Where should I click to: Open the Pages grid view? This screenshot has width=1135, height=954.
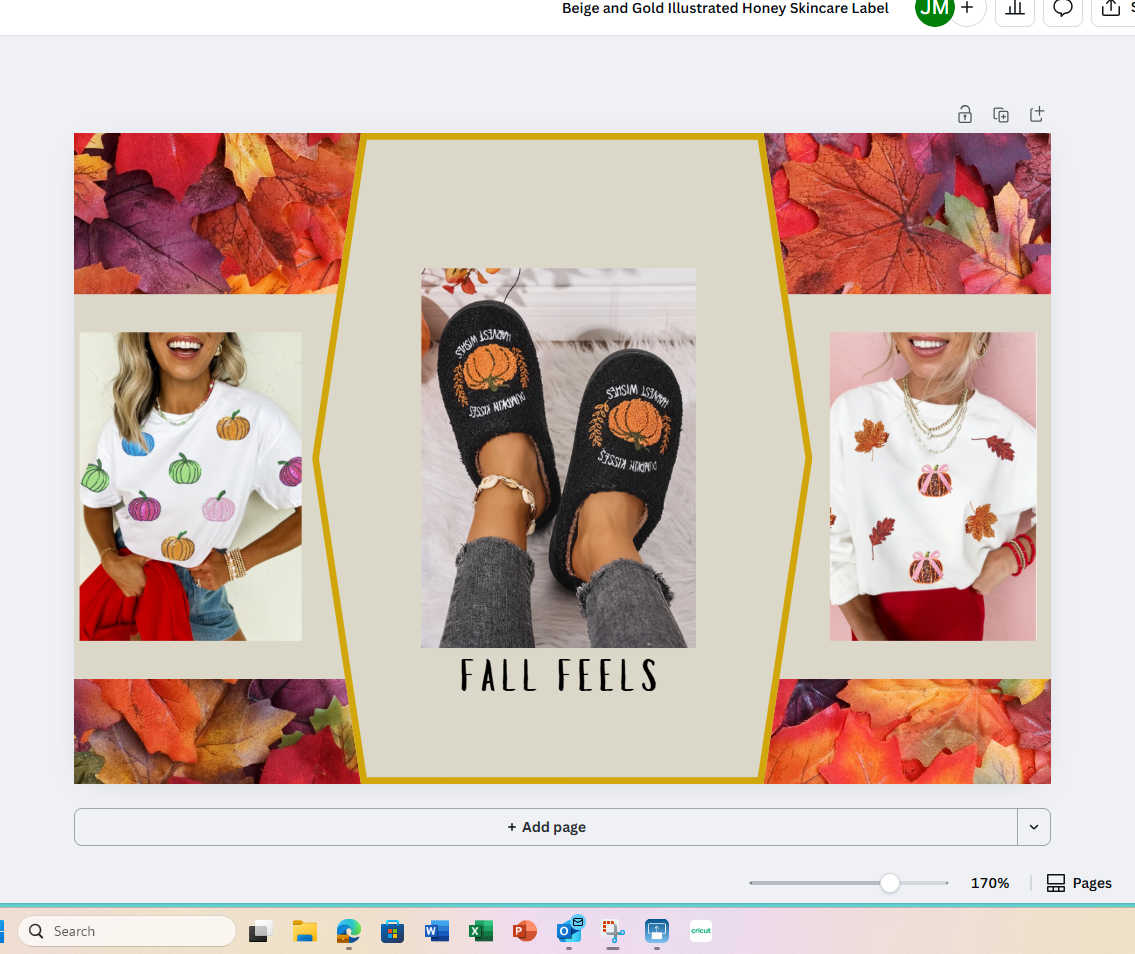click(x=1079, y=883)
